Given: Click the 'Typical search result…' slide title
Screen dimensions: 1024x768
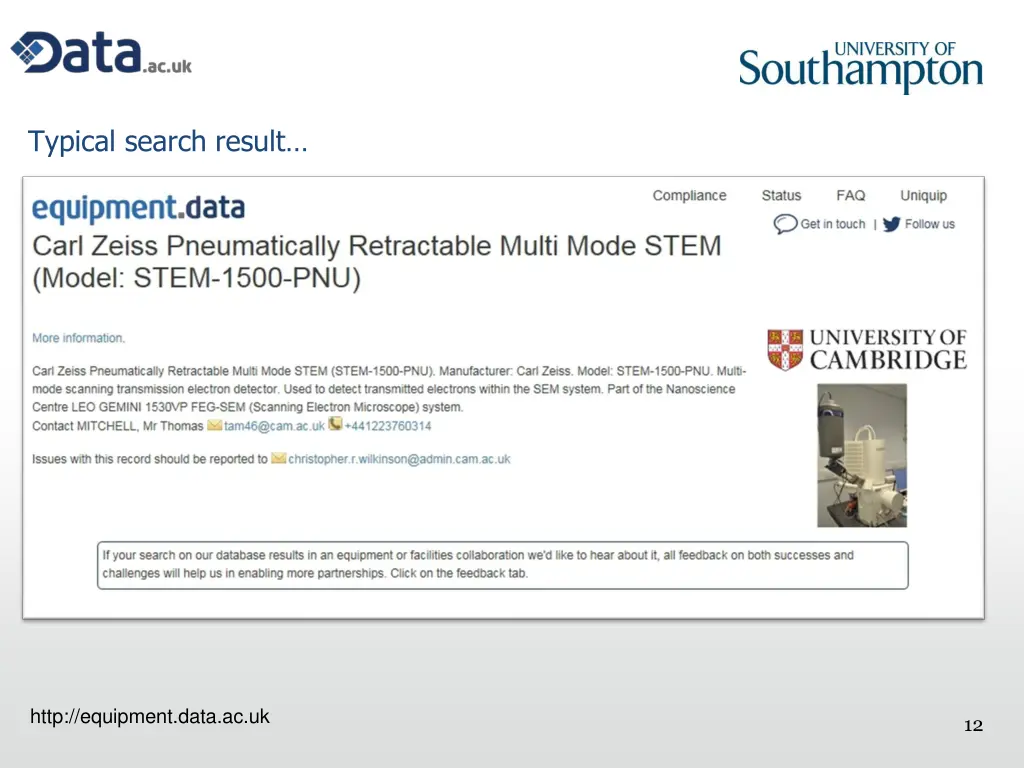Looking at the screenshot, I should pos(167,141).
